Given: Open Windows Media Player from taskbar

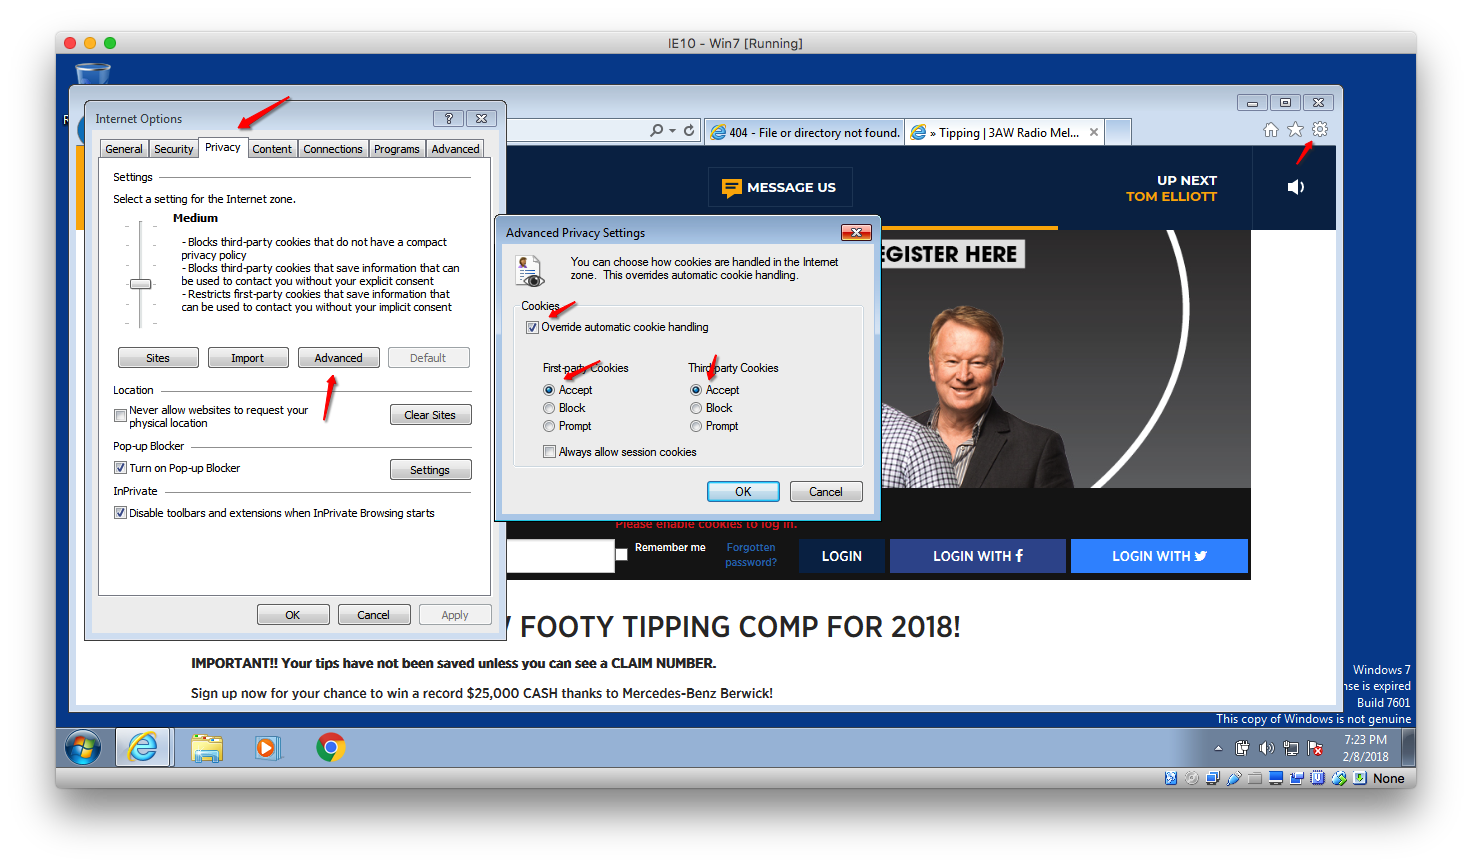Looking at the screenshot, I should point(268,747).
